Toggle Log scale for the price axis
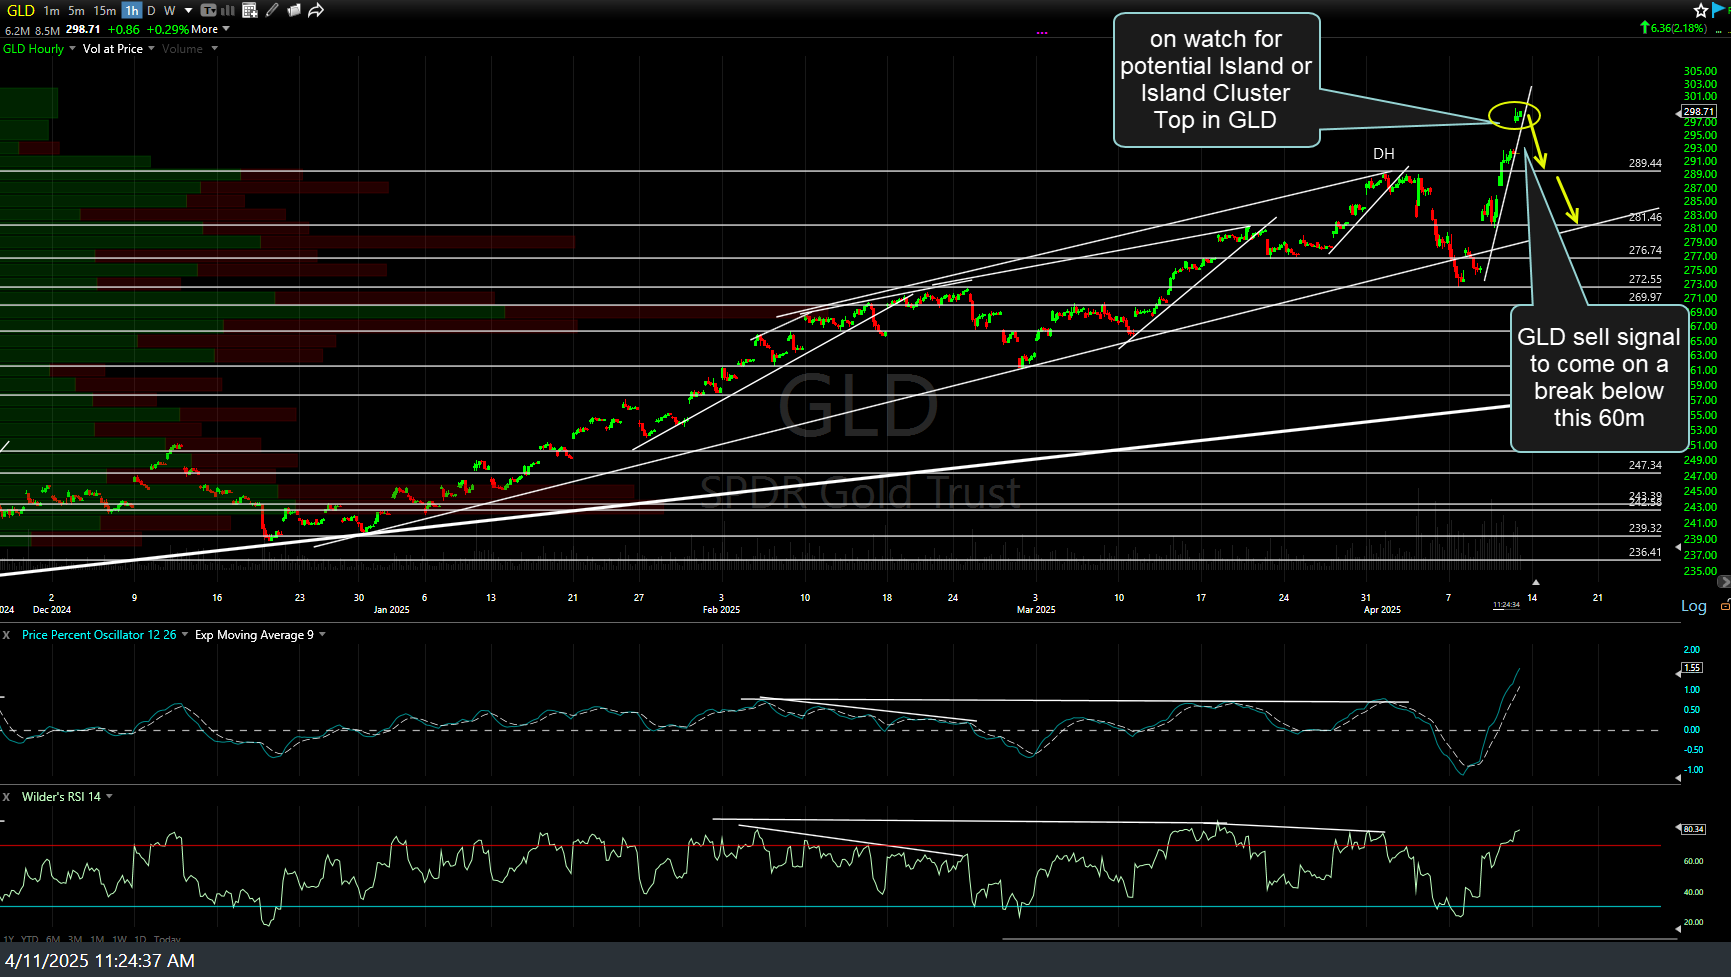Viewport: 1731px width, 977px height. pos(1693,605)
